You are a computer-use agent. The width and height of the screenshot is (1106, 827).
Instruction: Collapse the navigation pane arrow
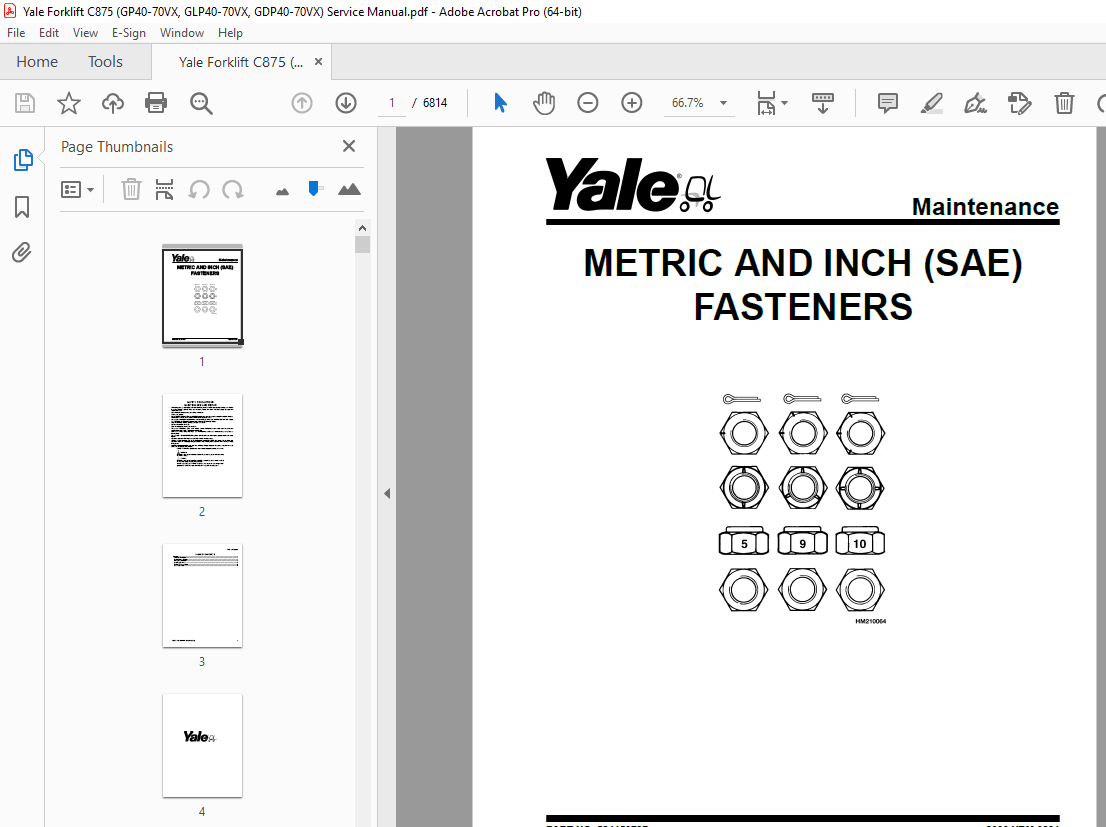tap(387, 493)
